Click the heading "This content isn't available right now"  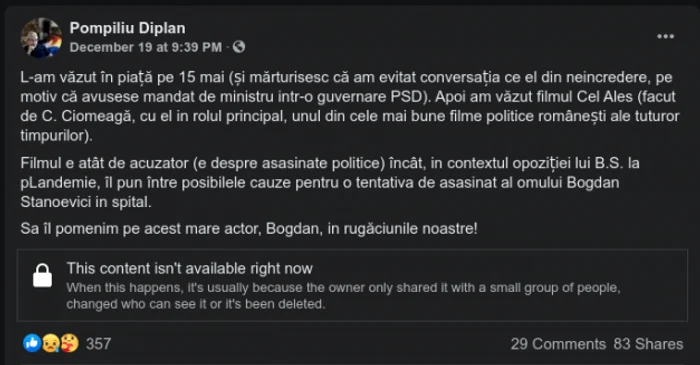(189, 269)
